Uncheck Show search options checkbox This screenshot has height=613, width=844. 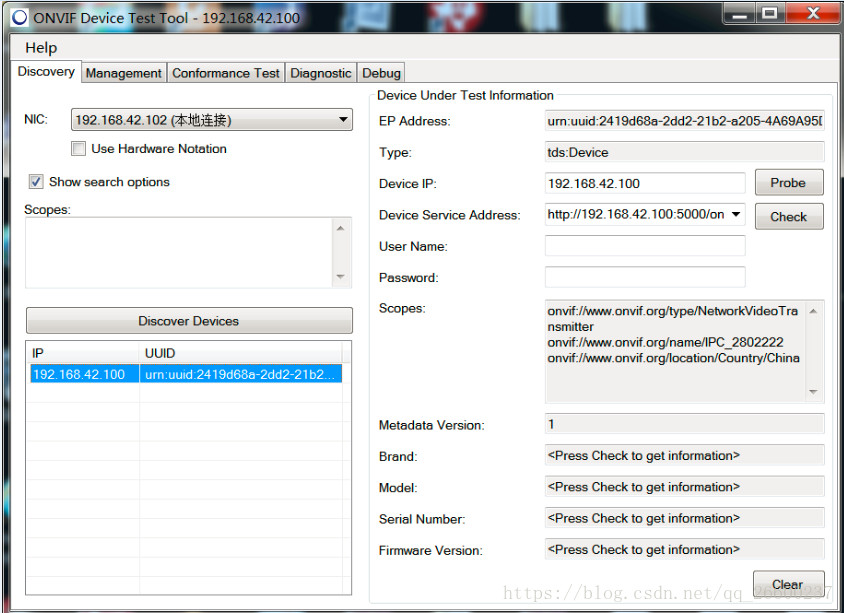pos(36,182)
